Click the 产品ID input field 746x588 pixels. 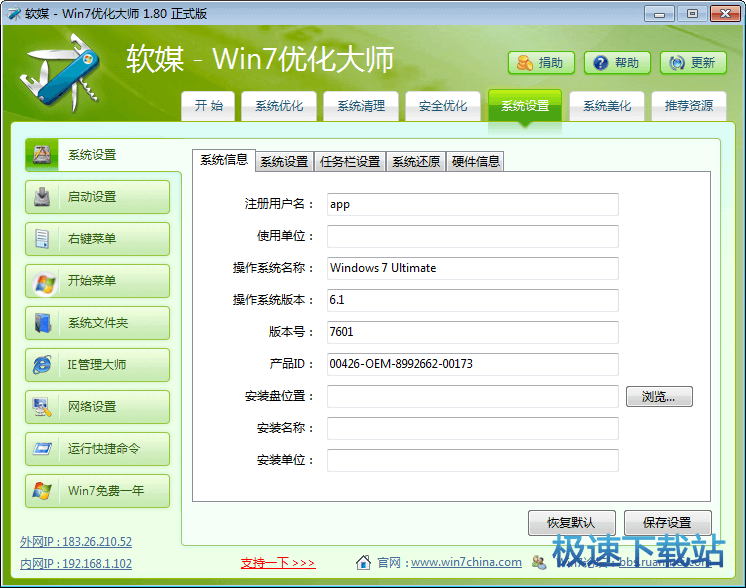(472, 364)
